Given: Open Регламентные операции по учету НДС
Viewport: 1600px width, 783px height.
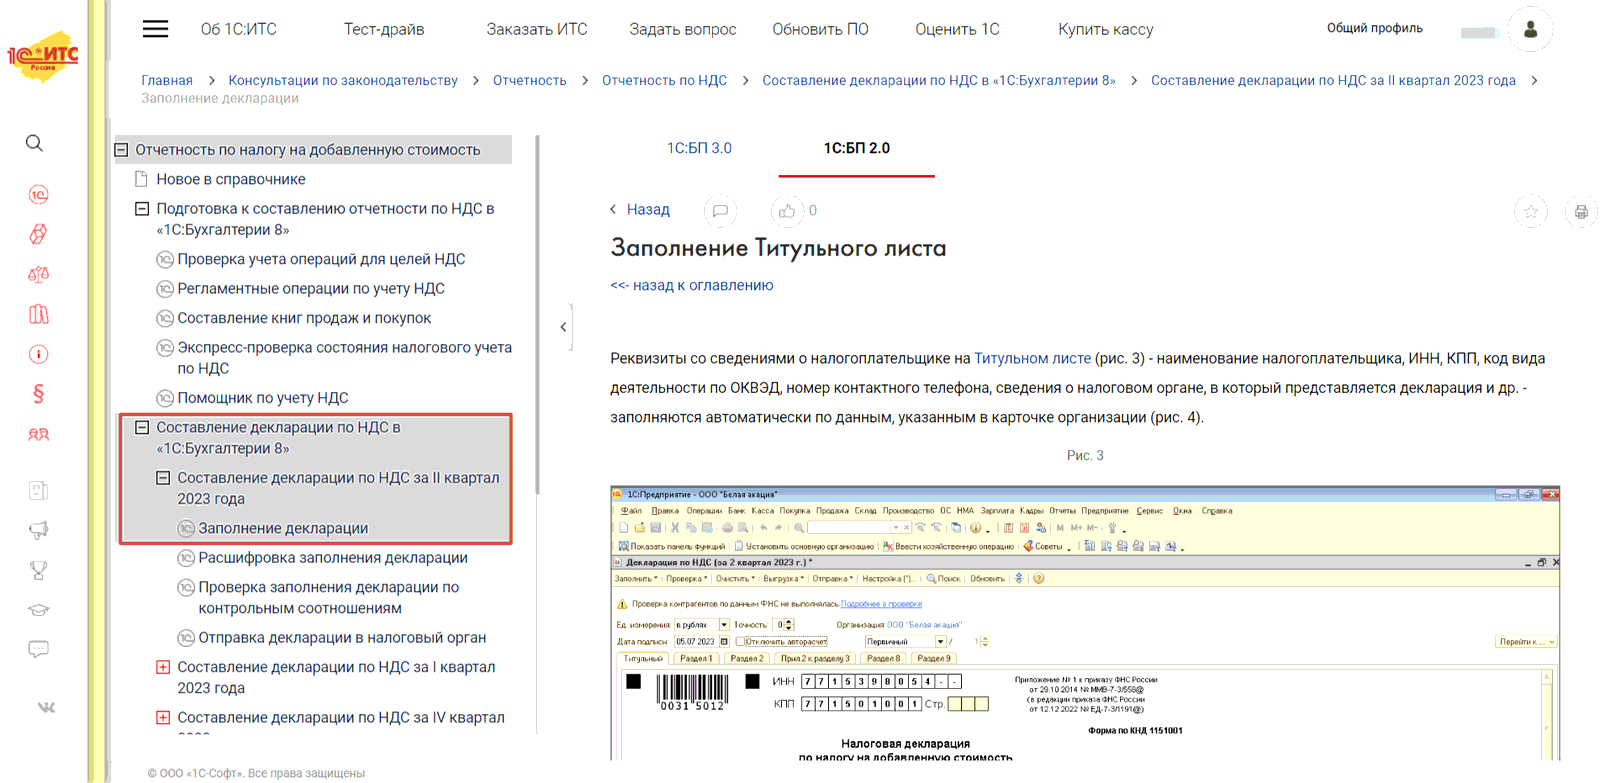Looking at the screenshot, I should click(x=311, y=288).
